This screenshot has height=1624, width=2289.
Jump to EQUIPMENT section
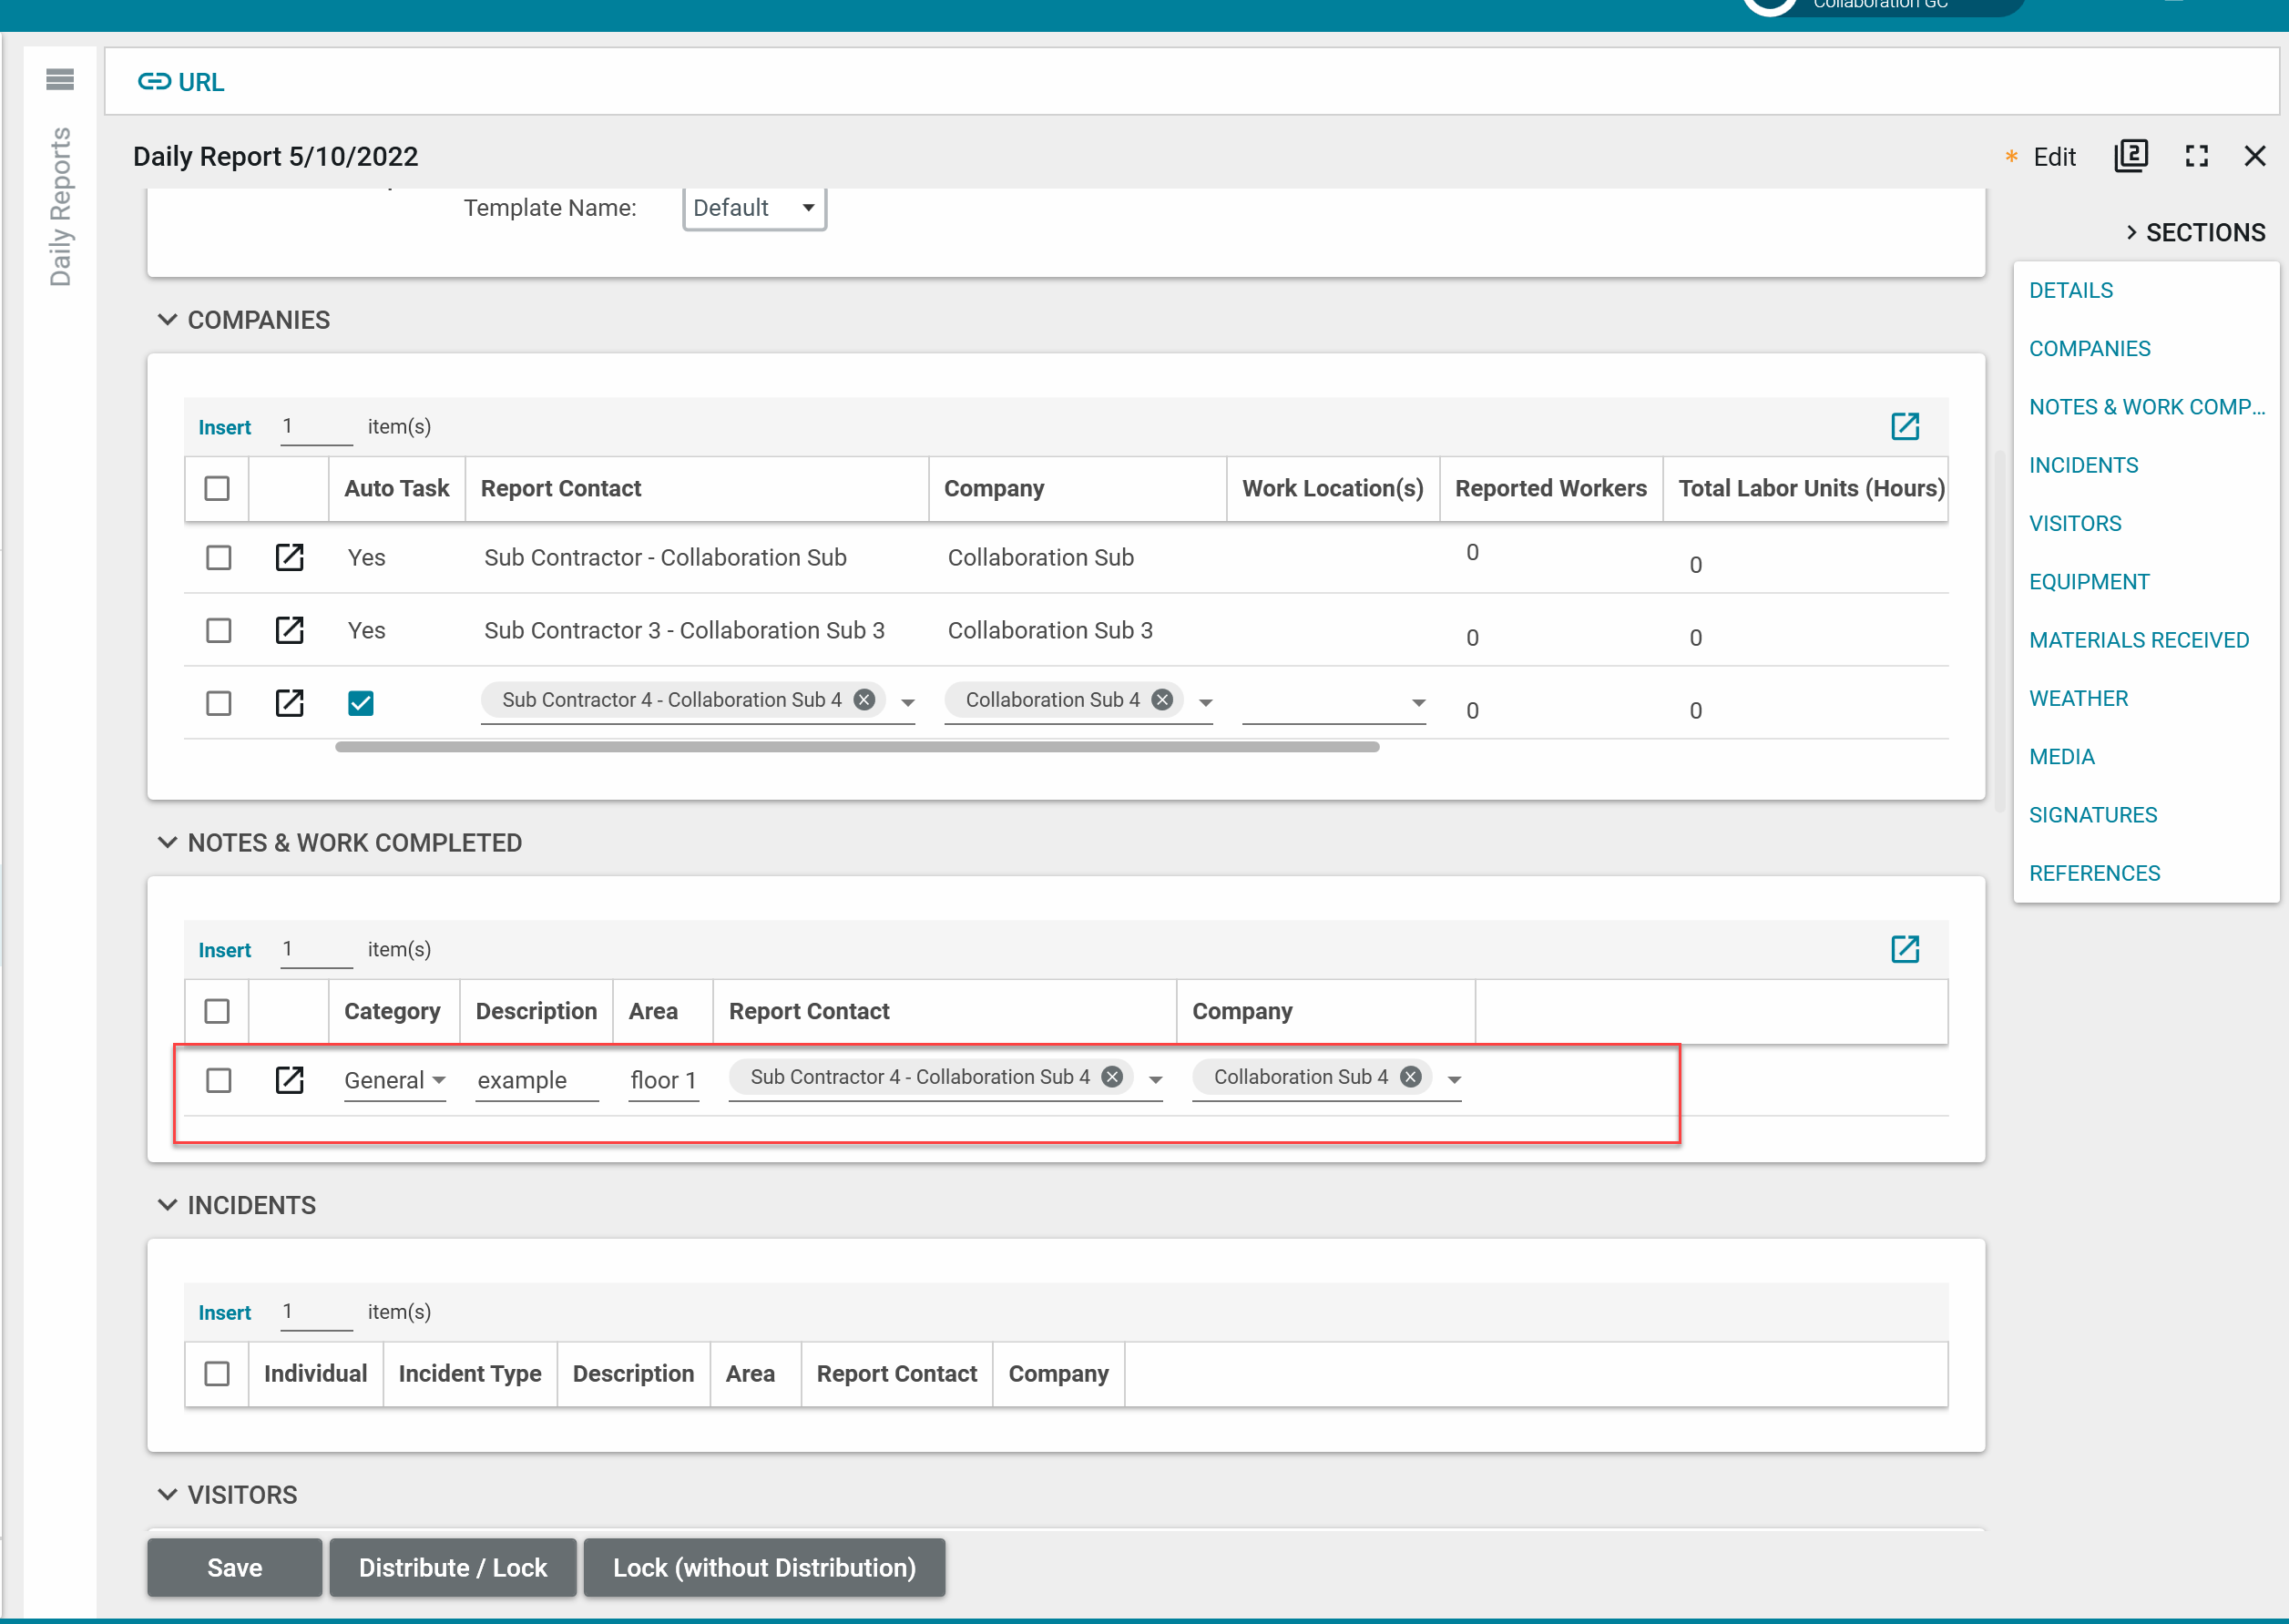click(x=2088, y=581)
